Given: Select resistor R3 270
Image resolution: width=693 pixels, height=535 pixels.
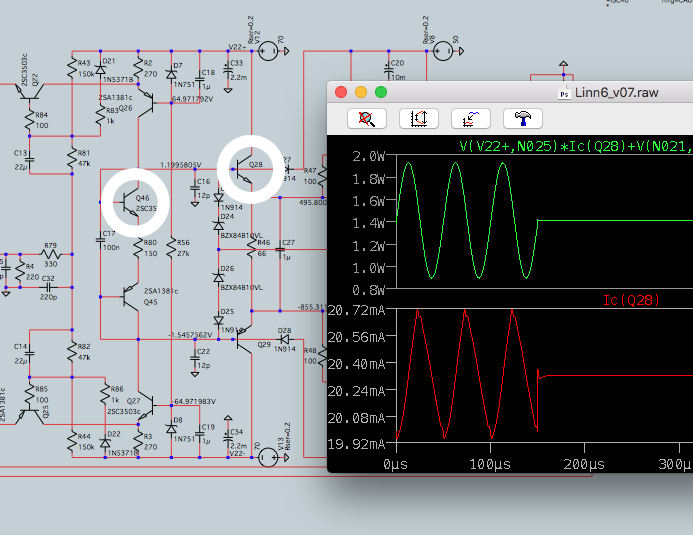Looking at the screenshot, I should click(x=139, y=441).
